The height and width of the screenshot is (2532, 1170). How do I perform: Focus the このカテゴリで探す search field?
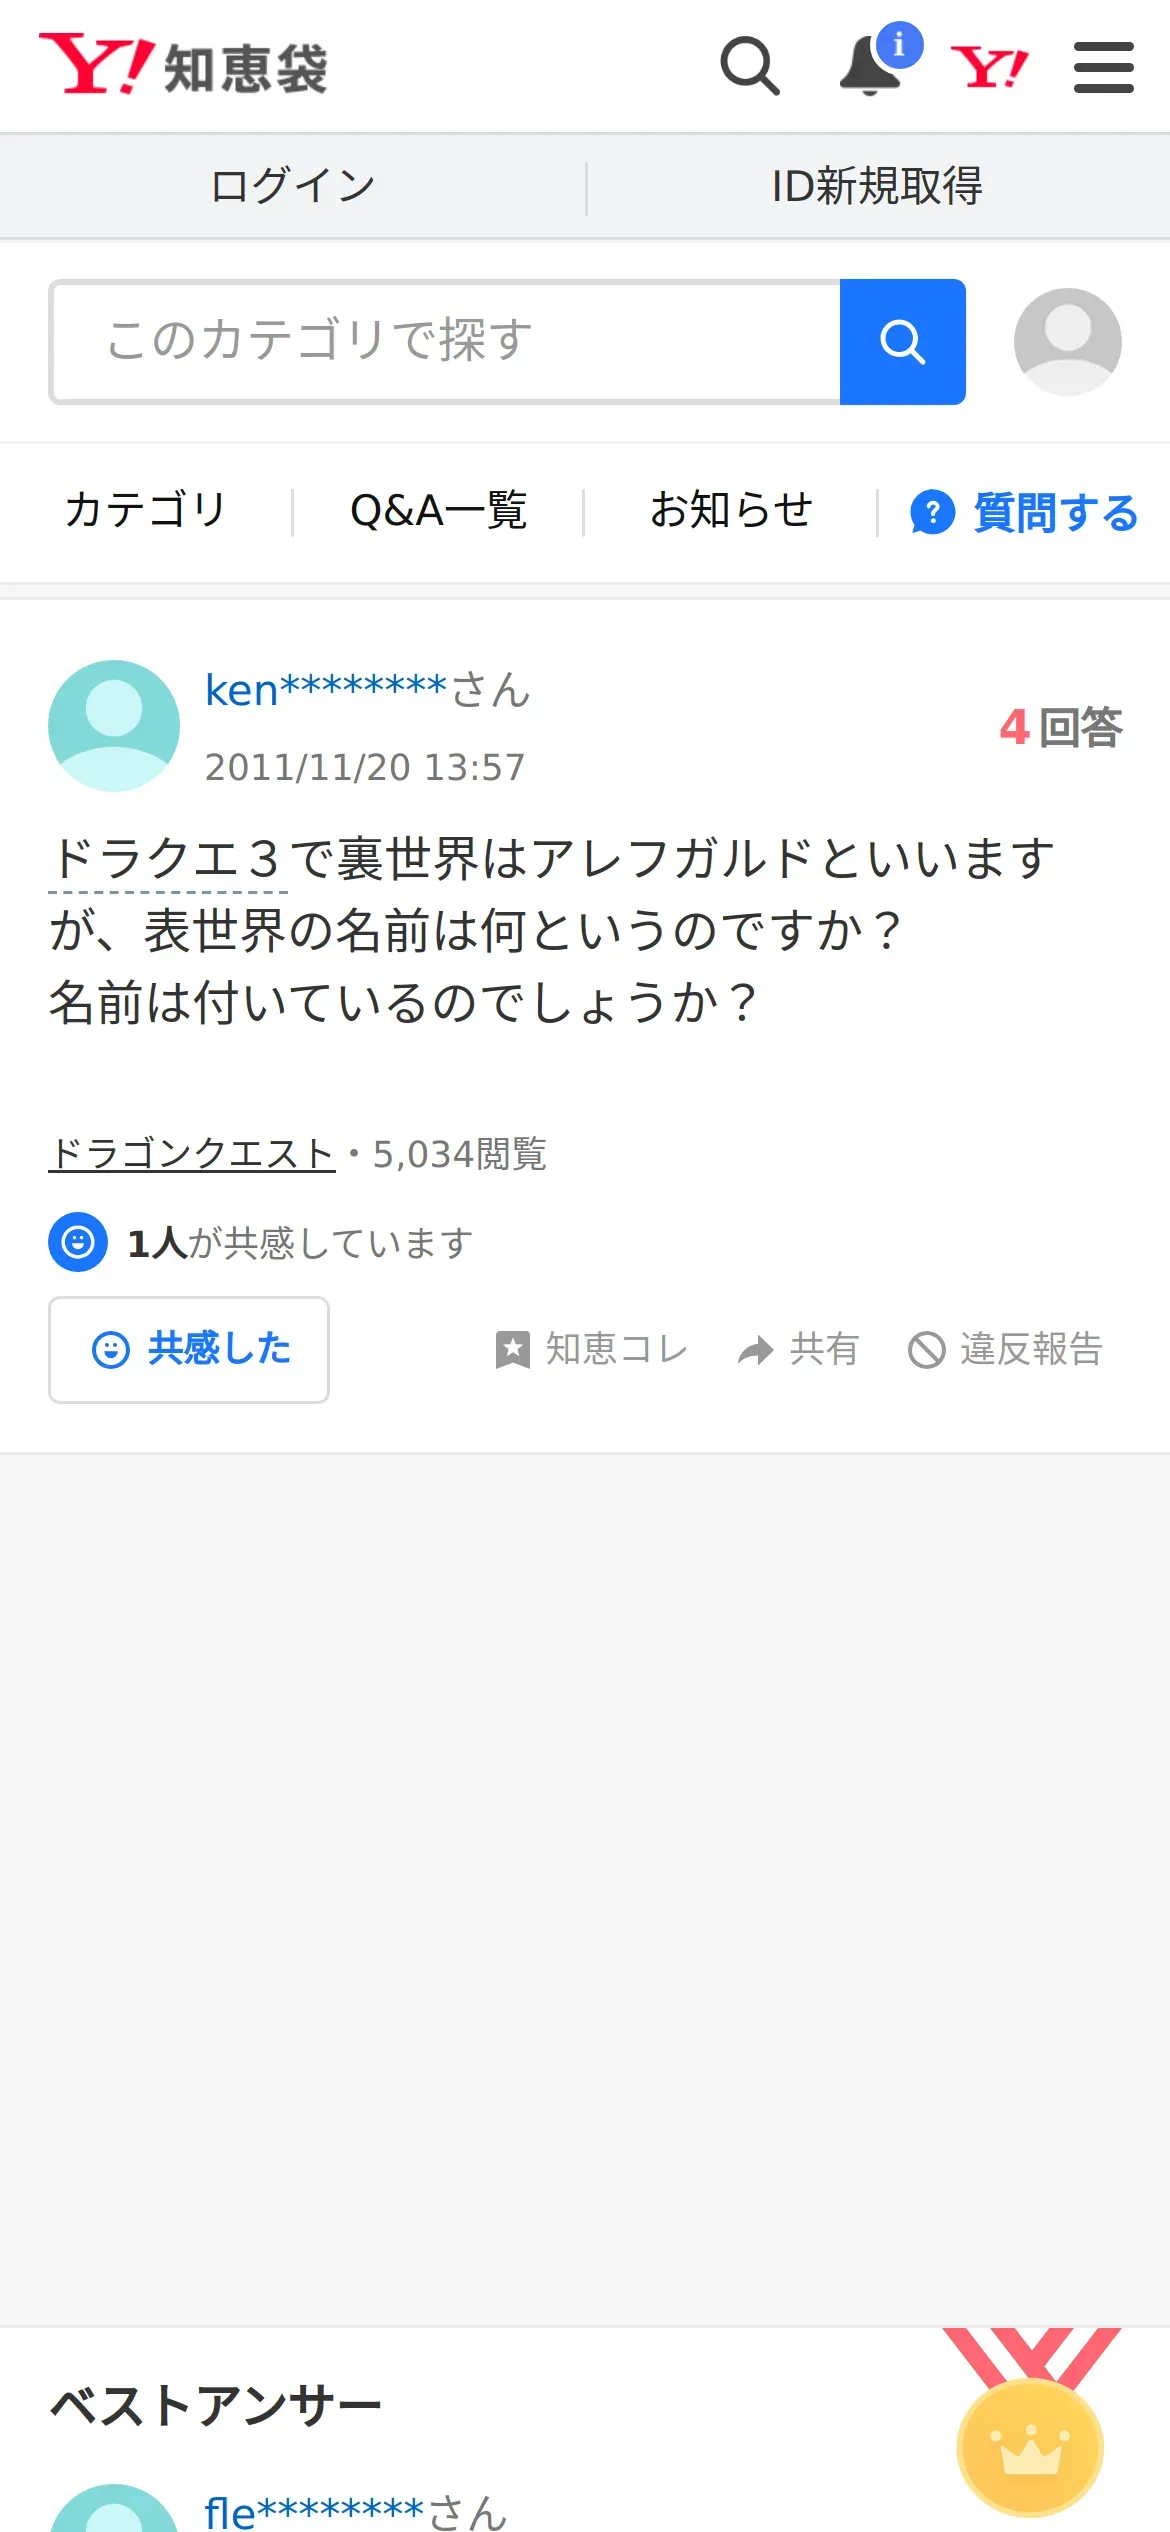coord(445,342)
